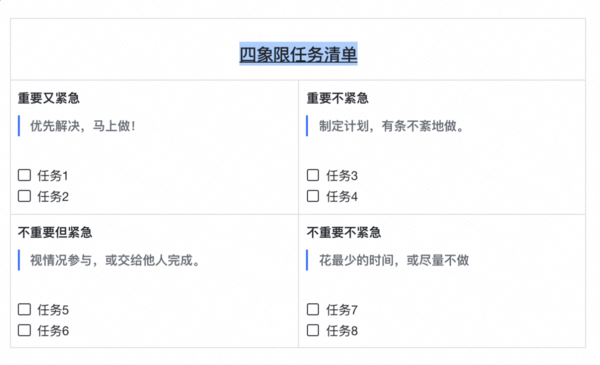Toggle the 任务8 checkbox

[x=313, y=330]
